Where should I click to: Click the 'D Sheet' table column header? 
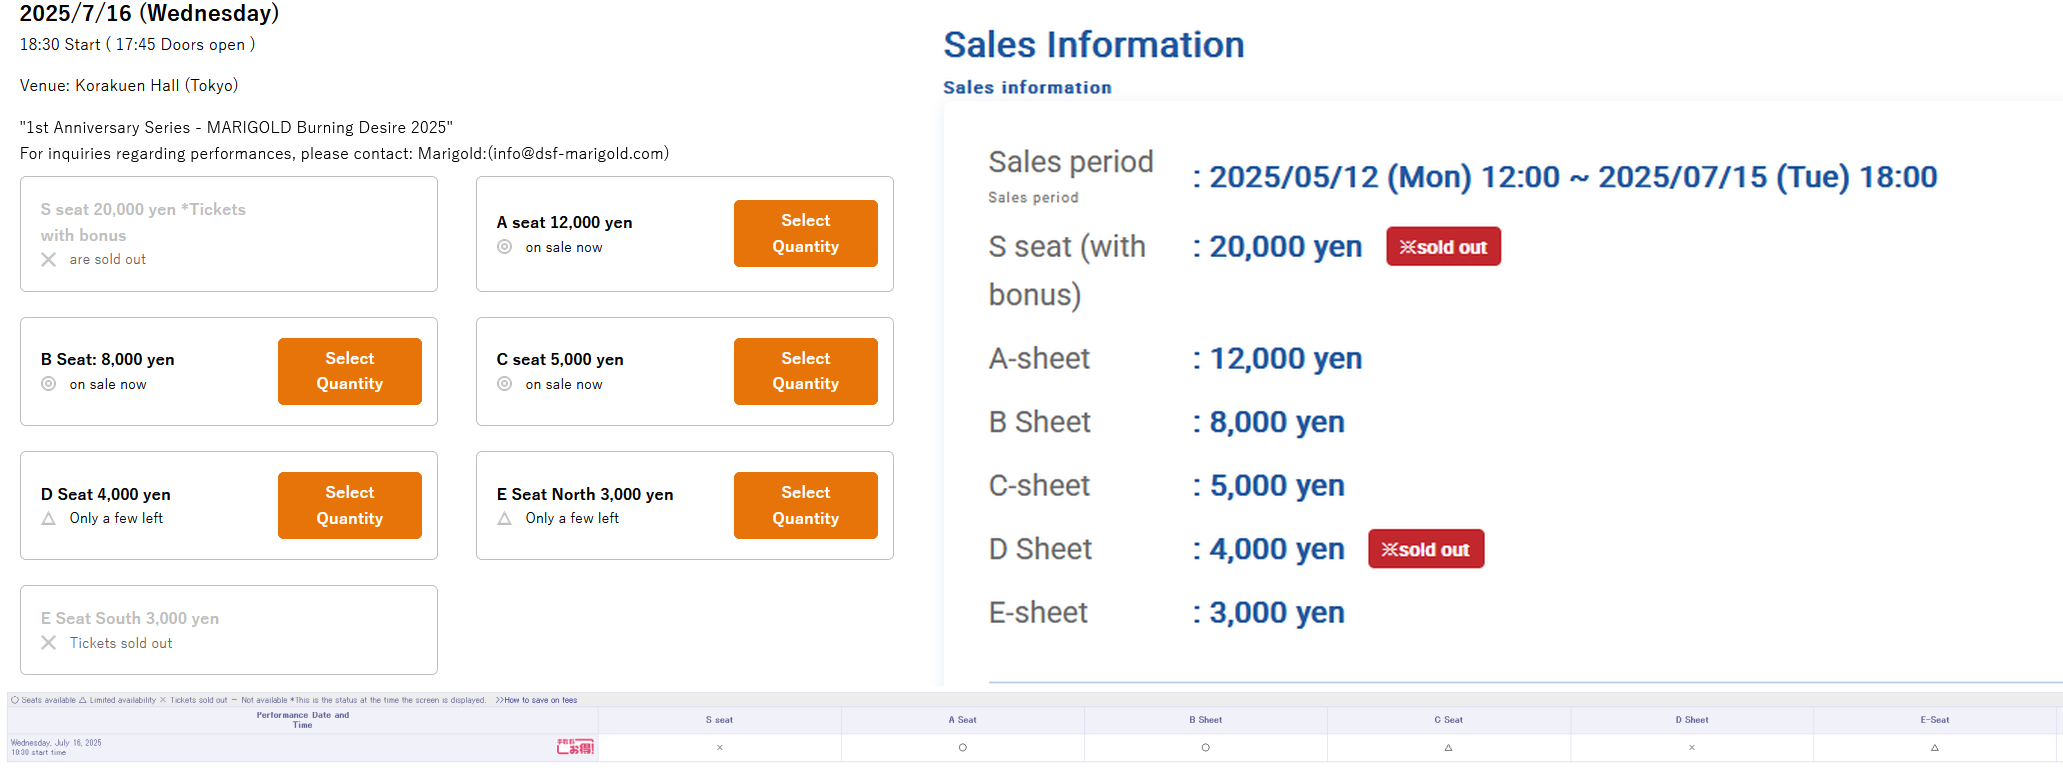[x=1692, y=720]
